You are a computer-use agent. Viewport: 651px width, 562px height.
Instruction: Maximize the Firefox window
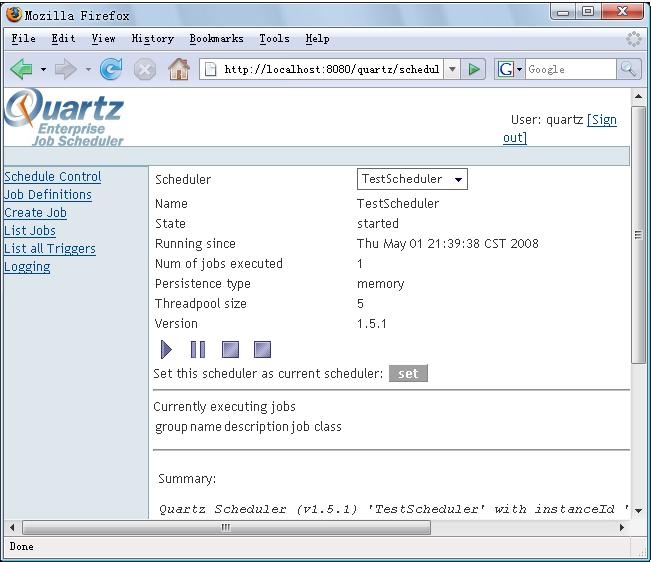(x=587, y=12)
